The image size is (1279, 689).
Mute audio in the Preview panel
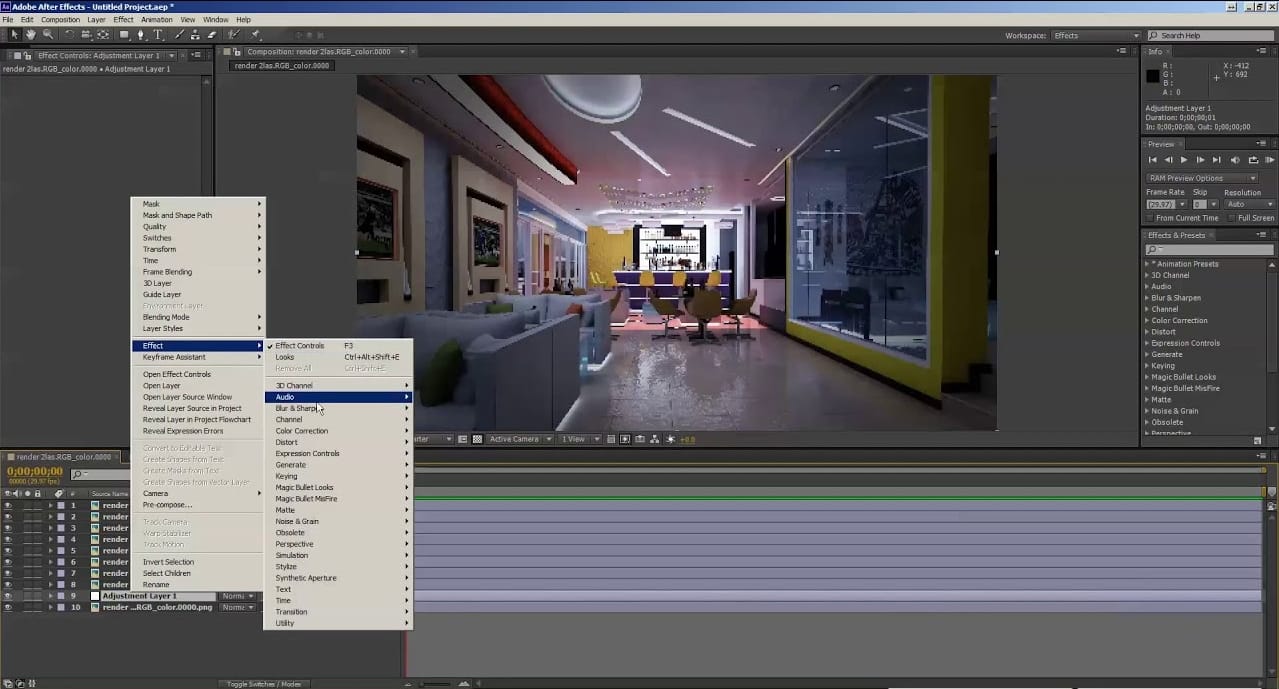point(1235,160)
